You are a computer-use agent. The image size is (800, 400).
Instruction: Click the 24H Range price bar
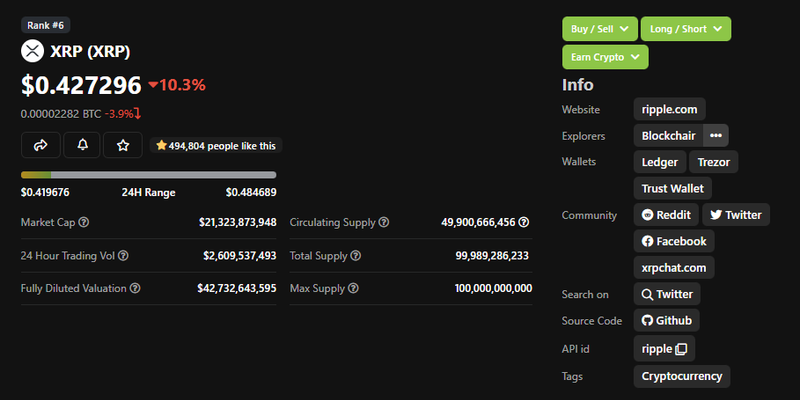[x=148, y=175]
